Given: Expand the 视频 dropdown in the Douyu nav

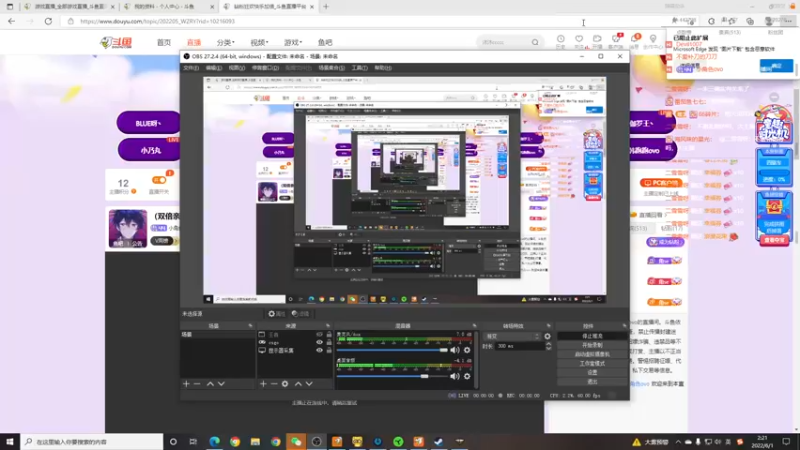Looking at the screenshot, I should 259,42.
